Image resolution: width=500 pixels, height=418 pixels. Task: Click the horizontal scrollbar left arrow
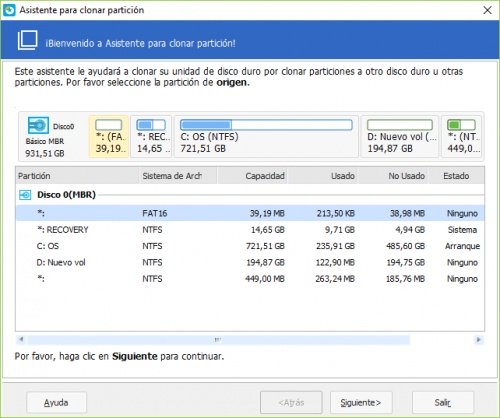(21, 340)
